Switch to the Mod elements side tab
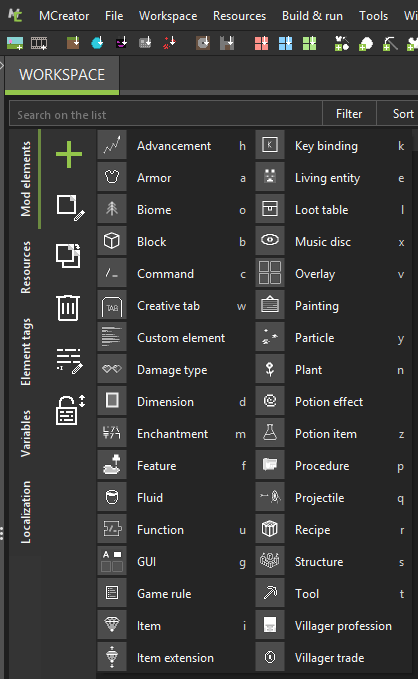The width and height of the screenshot is (418, 679). coord(26,179)
